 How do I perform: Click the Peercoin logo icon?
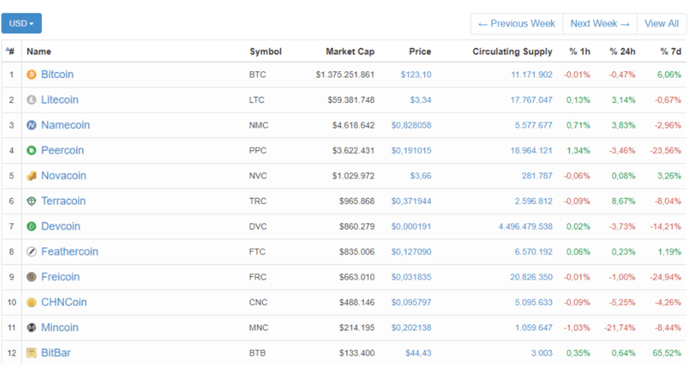click(31, 151)
